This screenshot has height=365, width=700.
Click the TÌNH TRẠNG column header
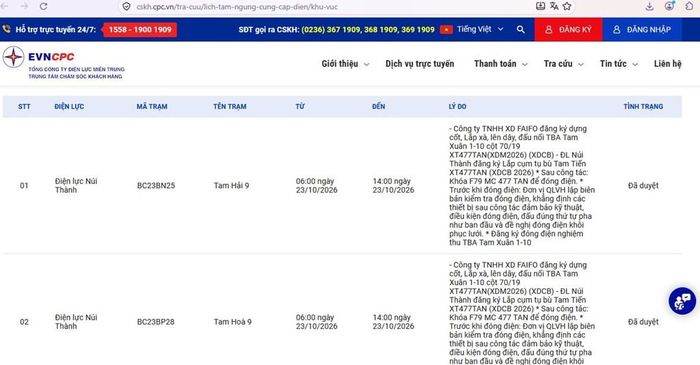[x=643, y=107]
